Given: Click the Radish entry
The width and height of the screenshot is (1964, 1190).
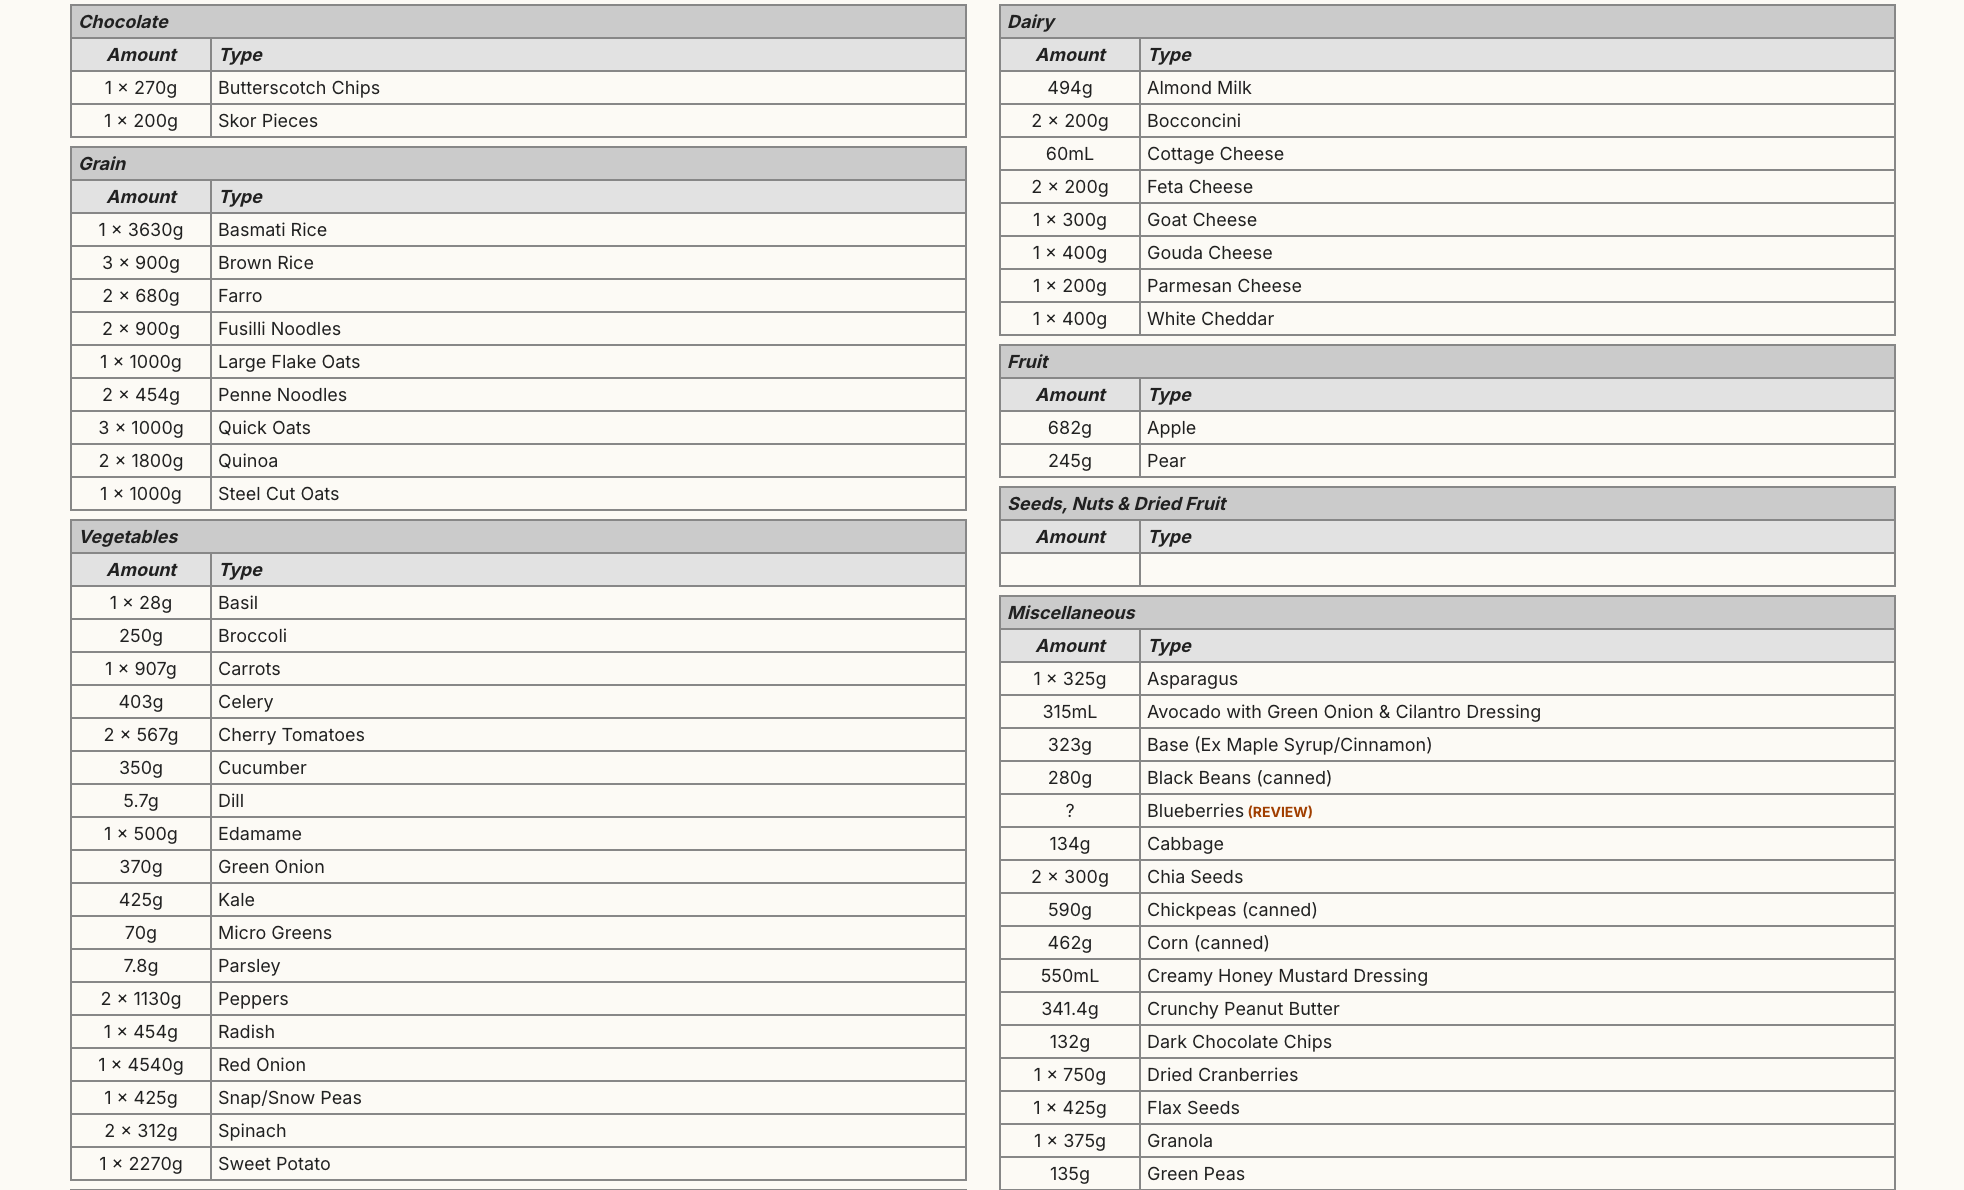Looking at the screenshot, I should (518, 1032).
